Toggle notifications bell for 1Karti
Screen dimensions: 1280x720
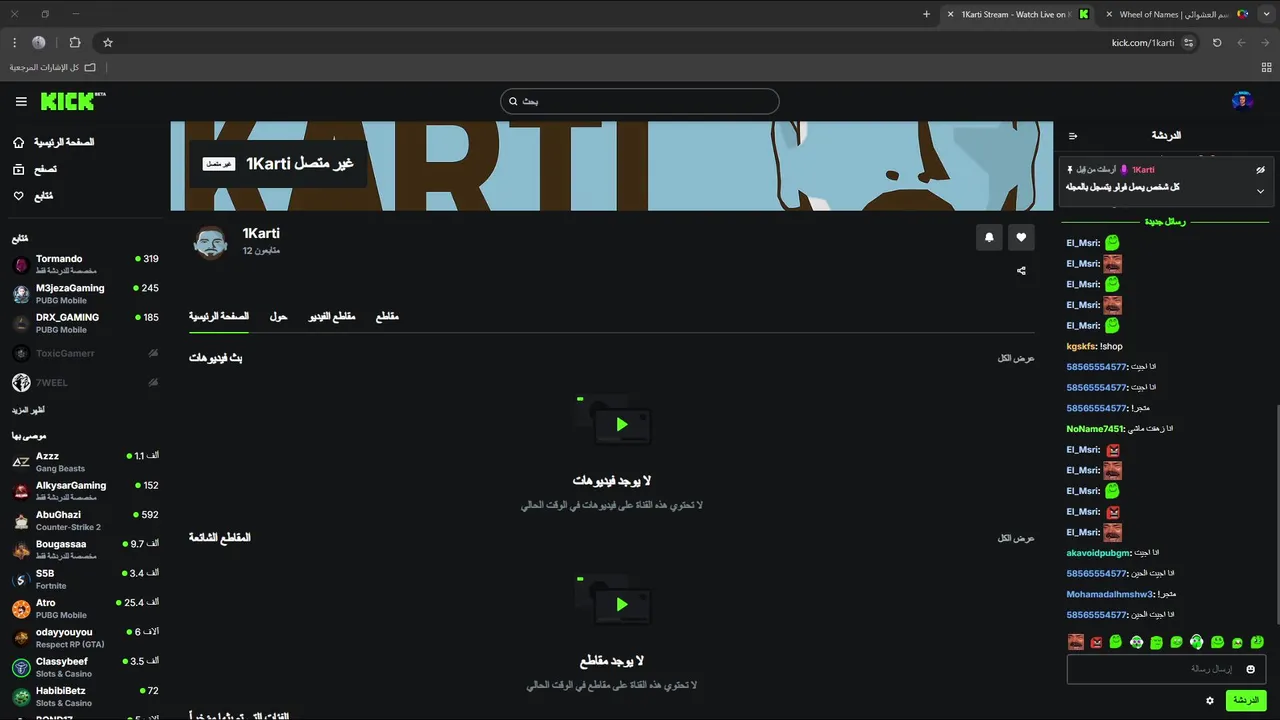click(989, 237)
